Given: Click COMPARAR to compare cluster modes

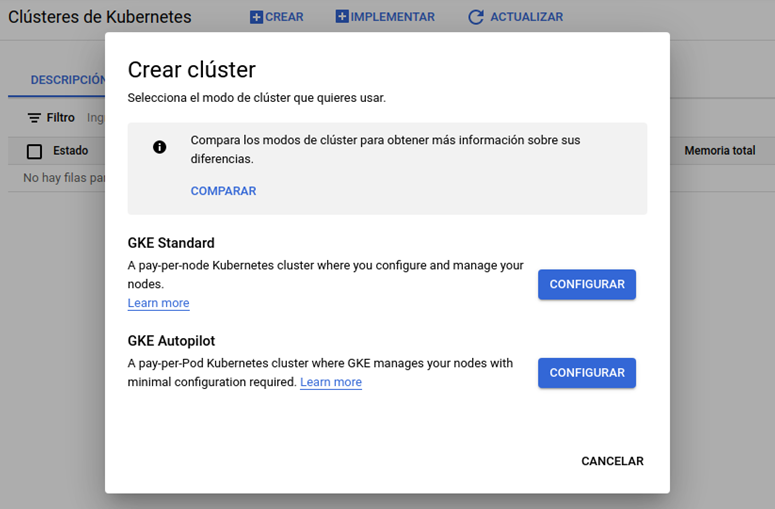Looking at the screenshot, I should [x=223, y=191].
